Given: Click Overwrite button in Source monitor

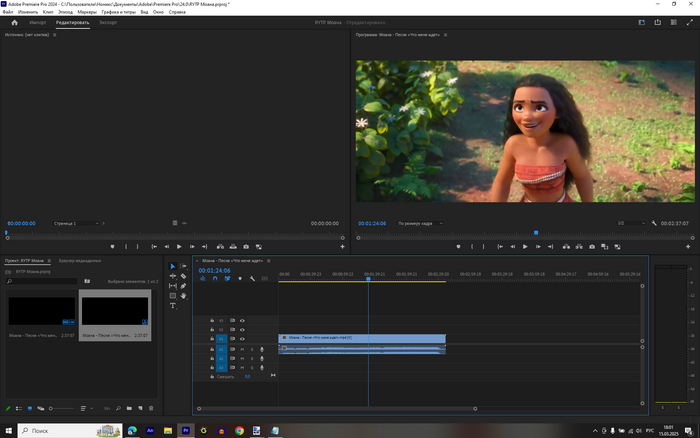Looking at the screenshot, I should click(233, 246).
